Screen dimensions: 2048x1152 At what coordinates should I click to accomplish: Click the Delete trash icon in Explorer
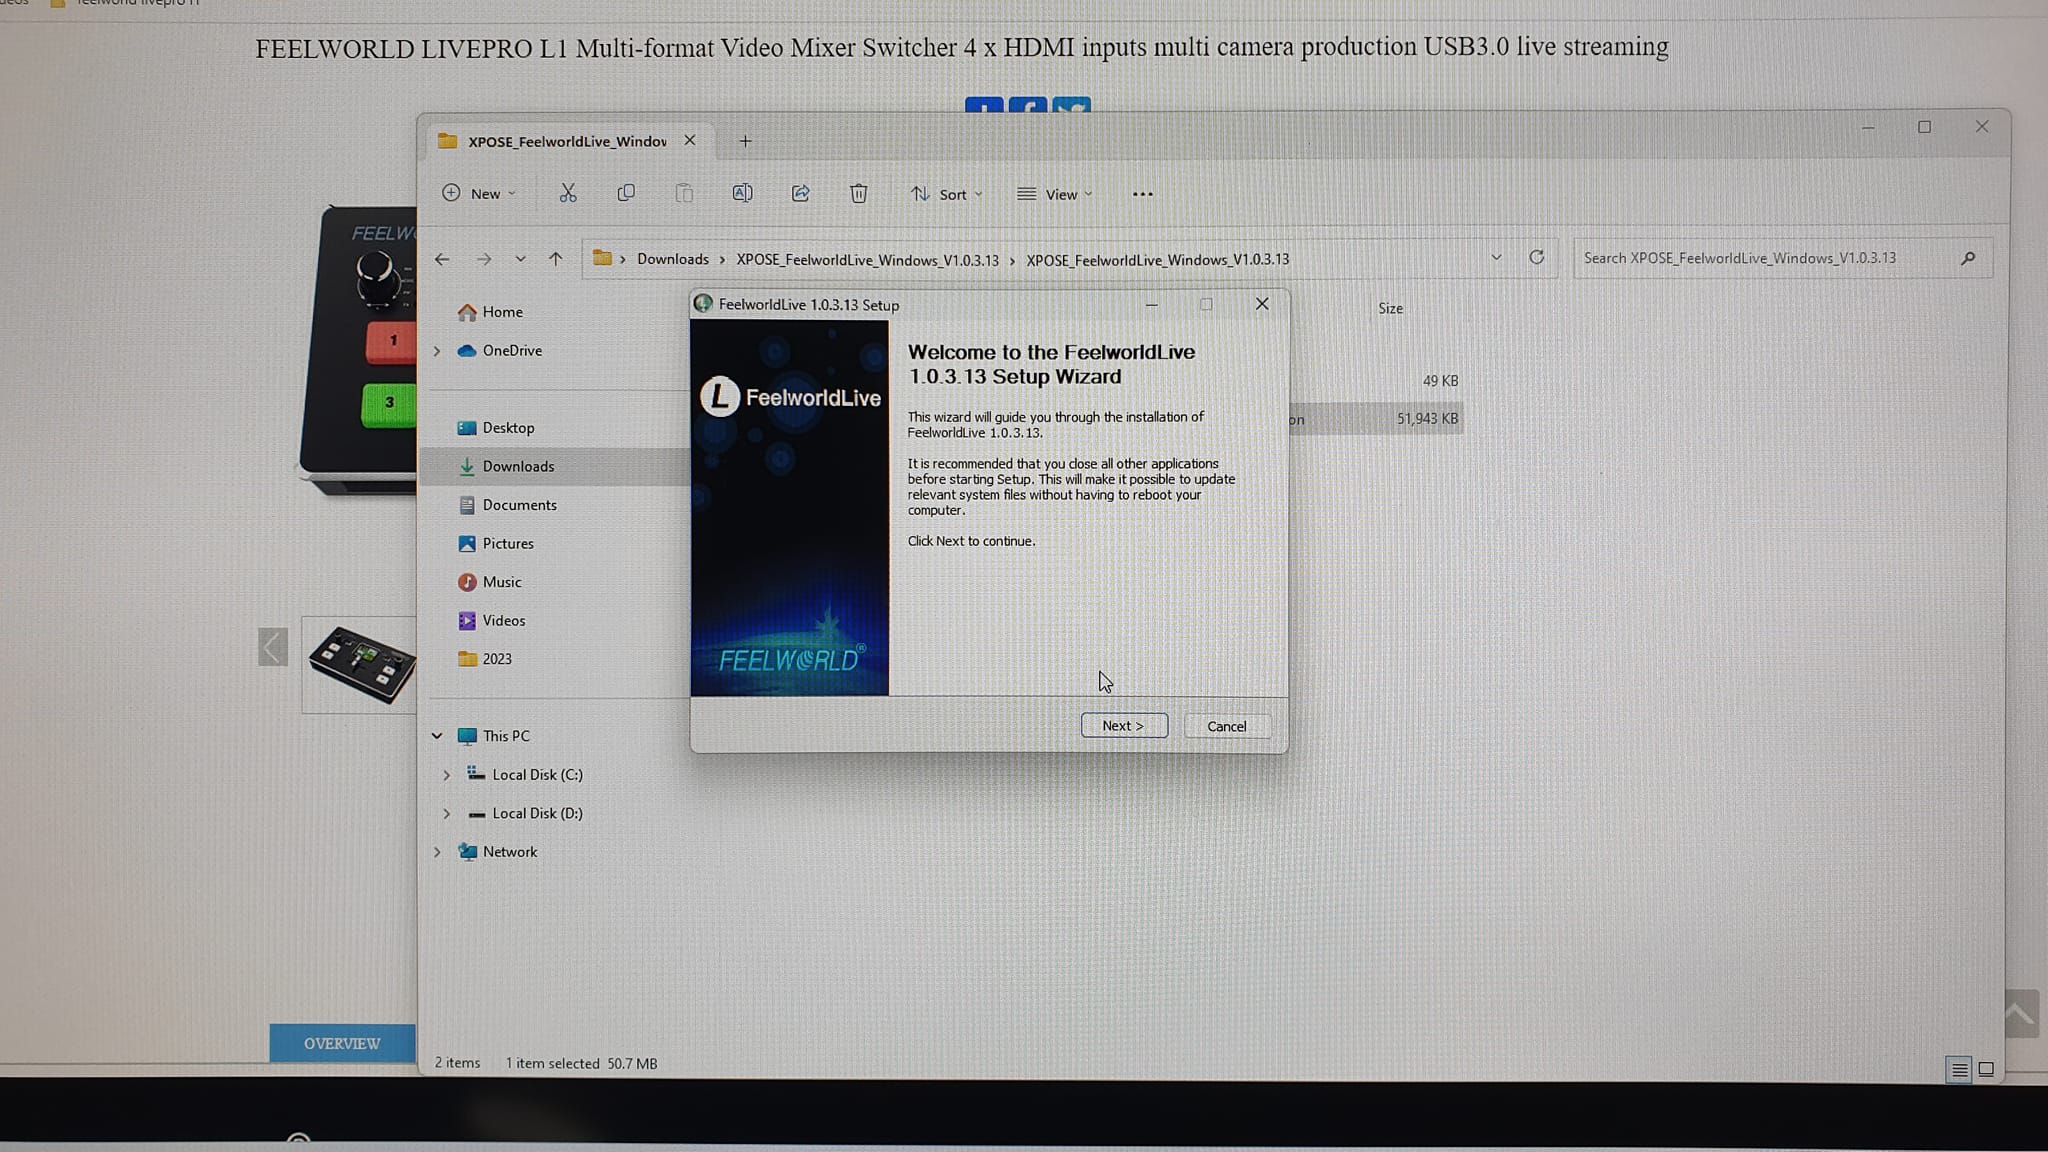click(858, 193)
